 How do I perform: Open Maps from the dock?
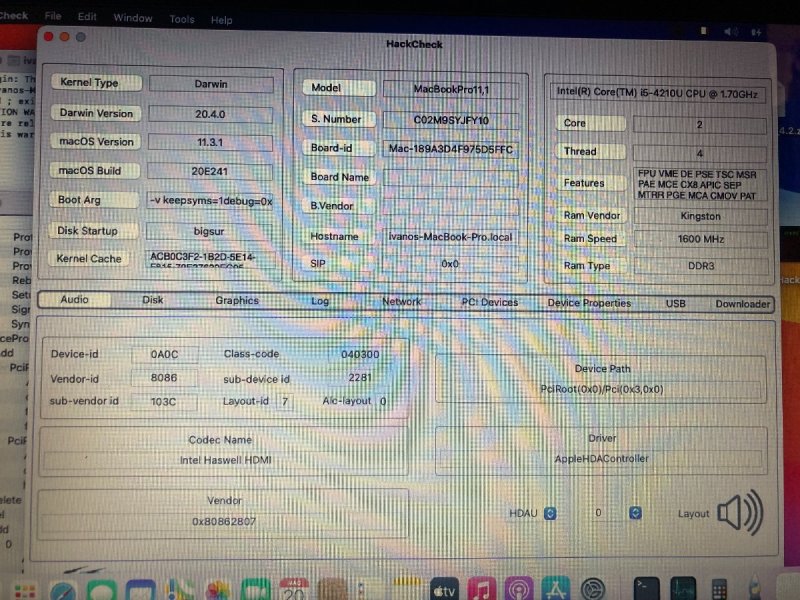tap(179, 591)
